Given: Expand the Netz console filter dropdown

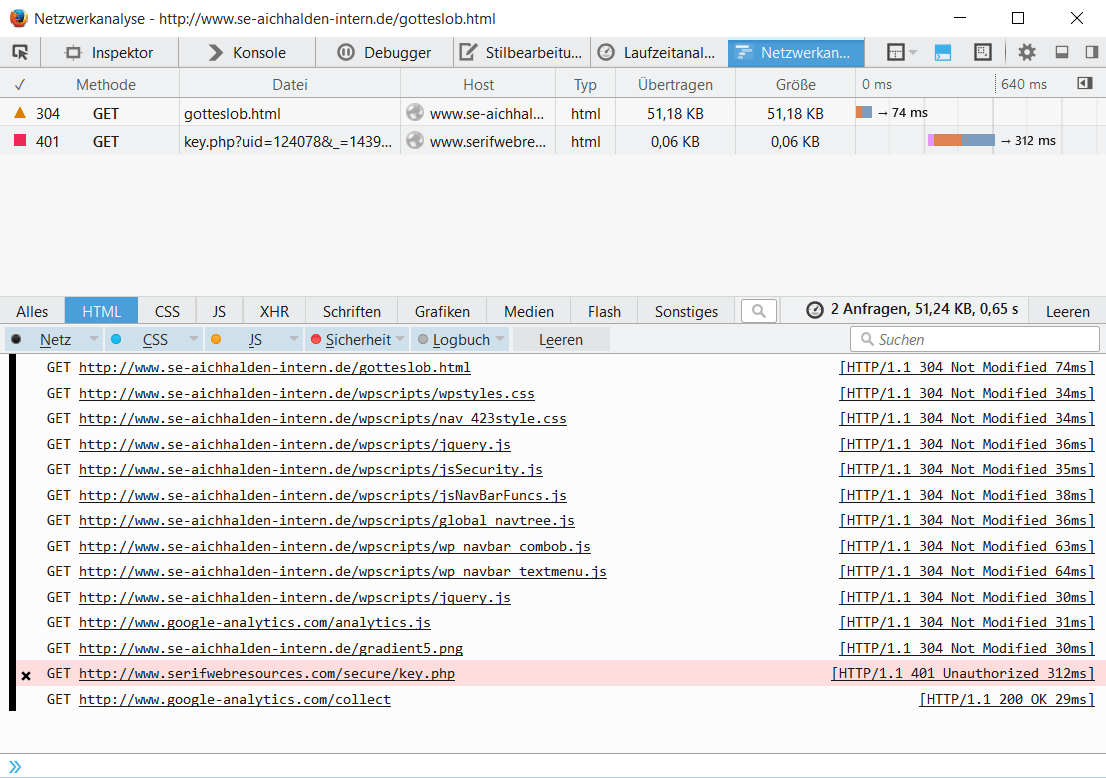Looking at the screenshot, I should point(92,340).
